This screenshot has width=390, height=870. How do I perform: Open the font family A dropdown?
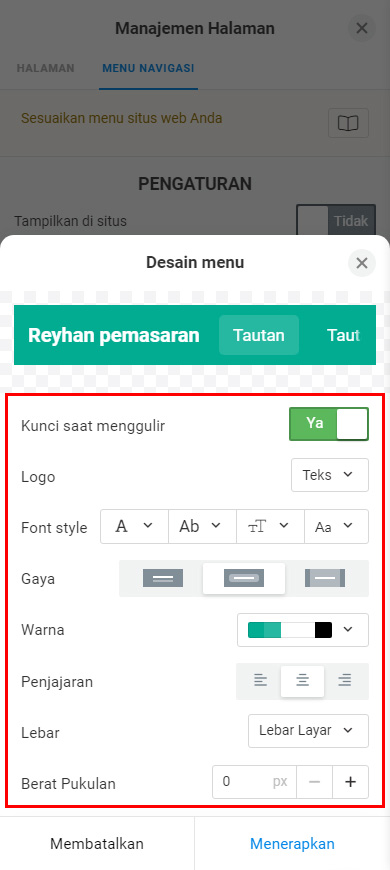[134, 527]
